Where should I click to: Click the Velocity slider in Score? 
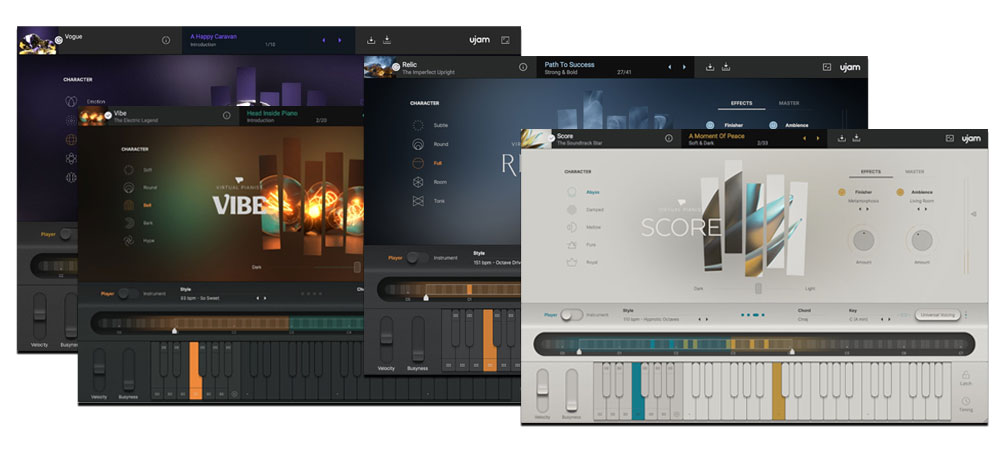pos(543,390)
